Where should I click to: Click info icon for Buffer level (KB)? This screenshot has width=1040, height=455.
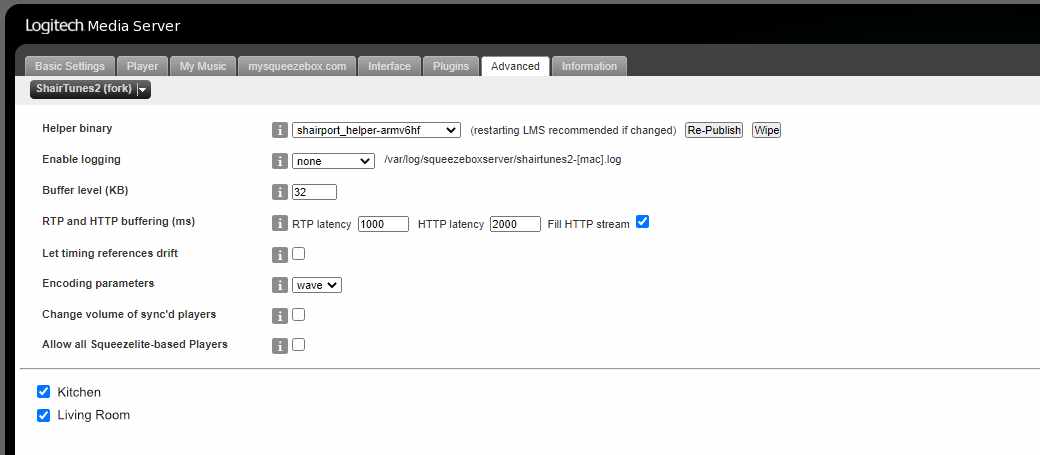(x=280, y=192)
